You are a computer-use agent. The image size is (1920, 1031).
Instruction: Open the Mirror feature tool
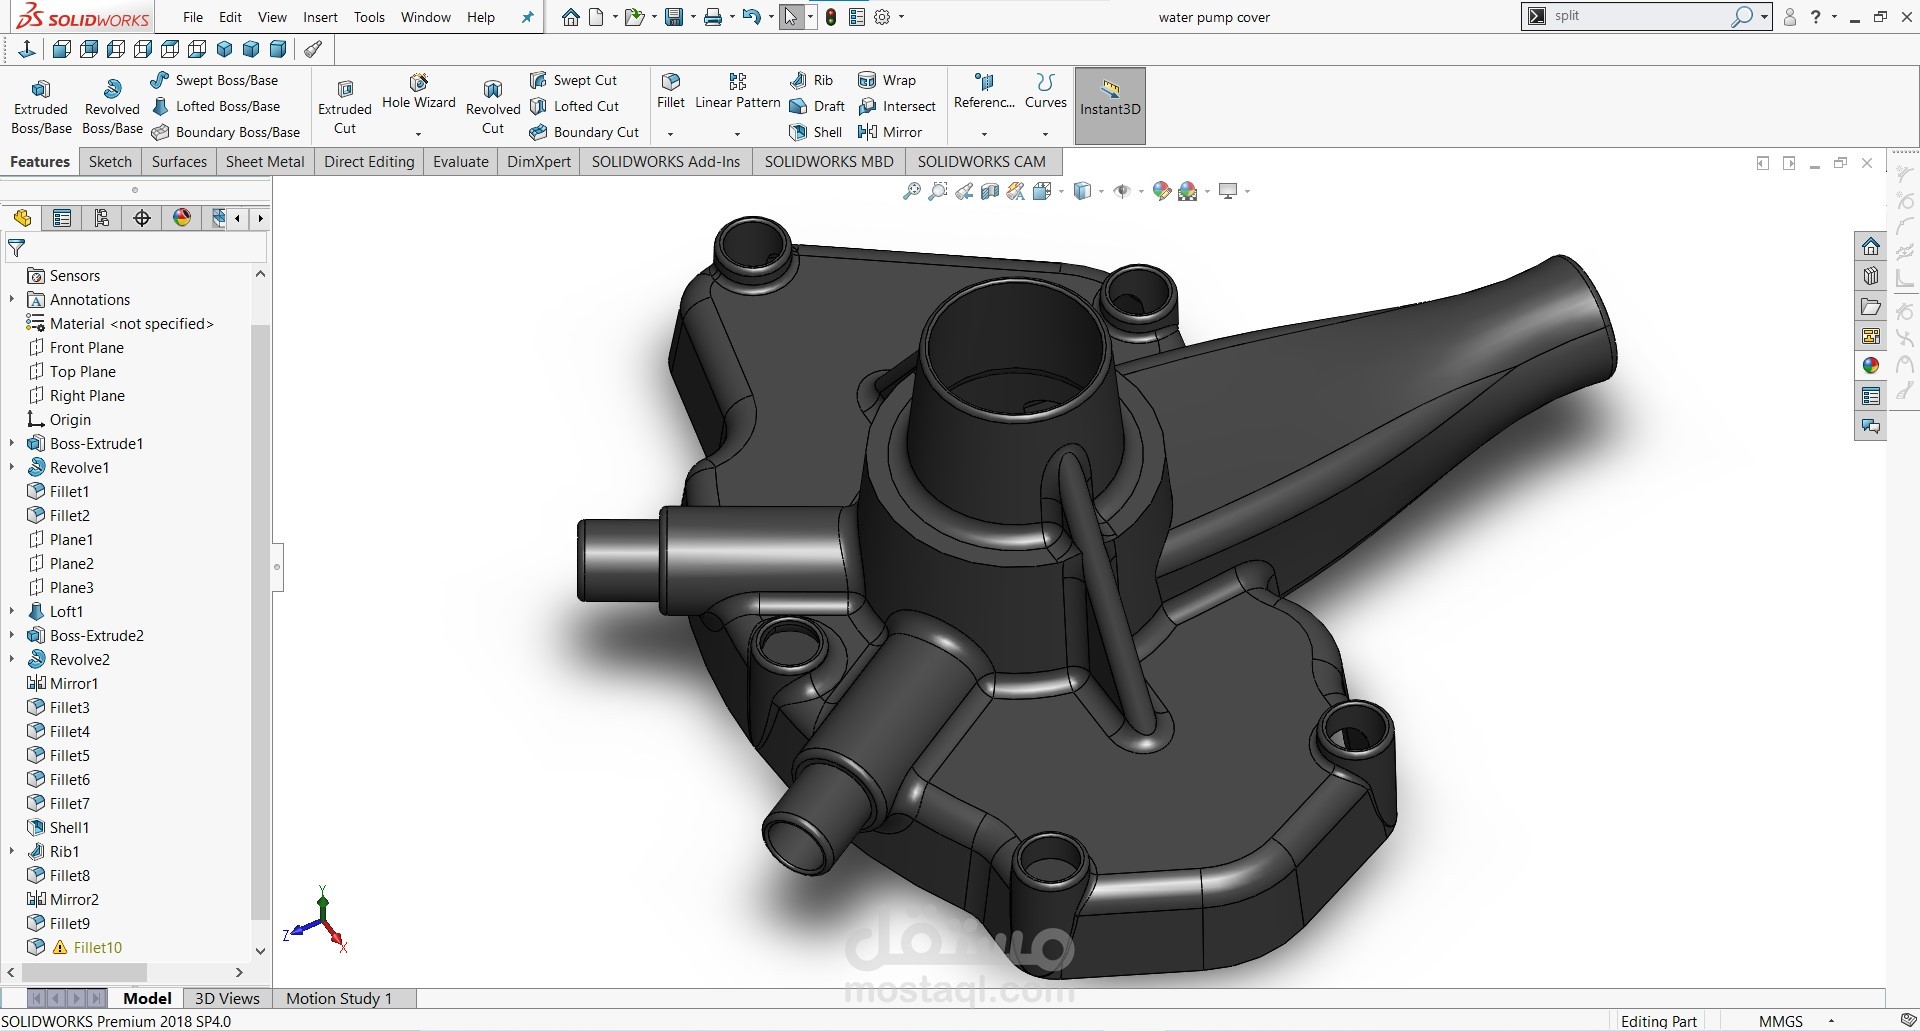[891, 131]
